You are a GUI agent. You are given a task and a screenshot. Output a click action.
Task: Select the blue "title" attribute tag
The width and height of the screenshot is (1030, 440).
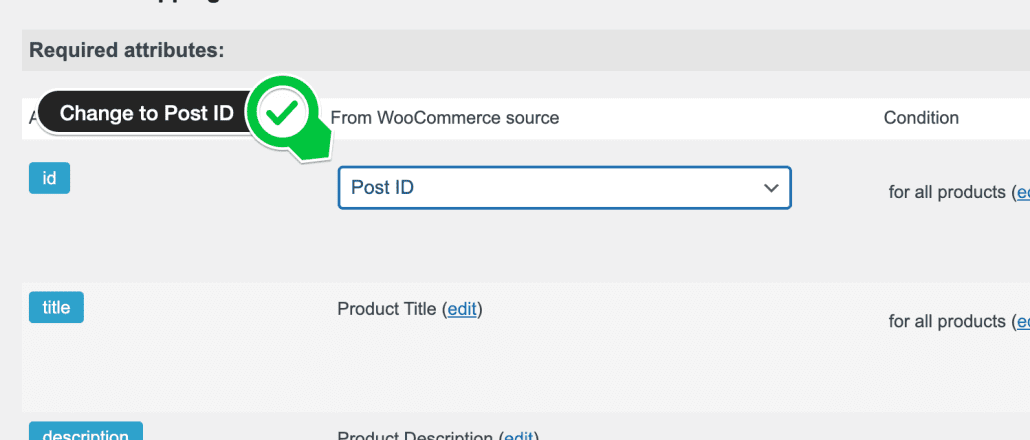[x=56, y=307]
